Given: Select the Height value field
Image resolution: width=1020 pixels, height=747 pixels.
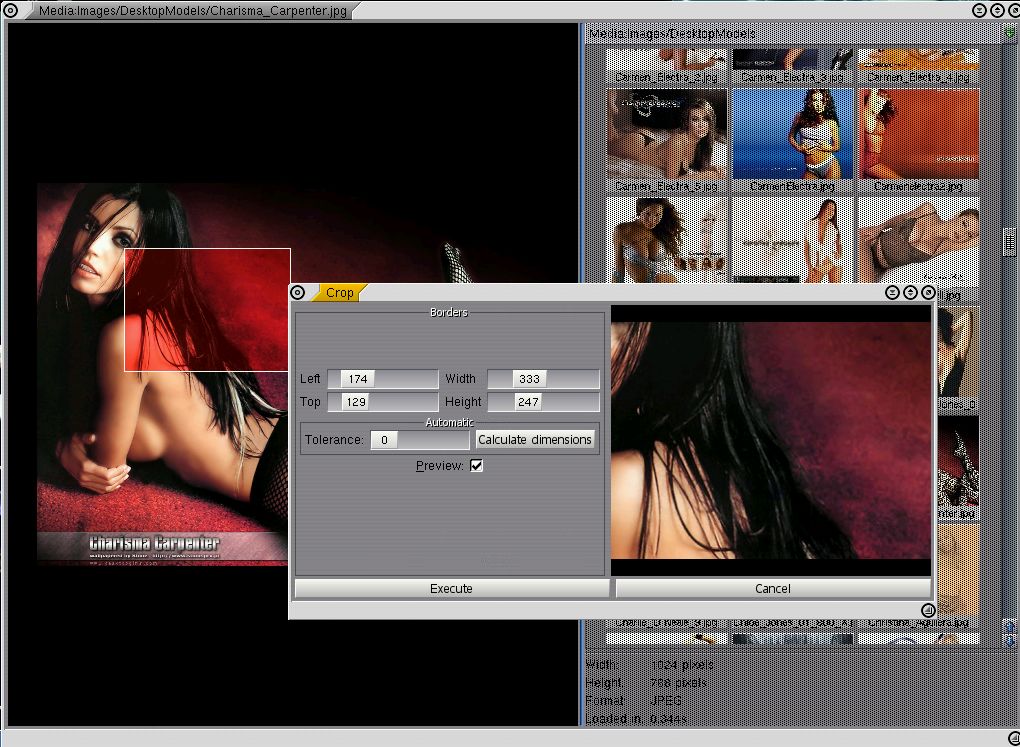Looking at the screenshot, I should coord(543,402).
